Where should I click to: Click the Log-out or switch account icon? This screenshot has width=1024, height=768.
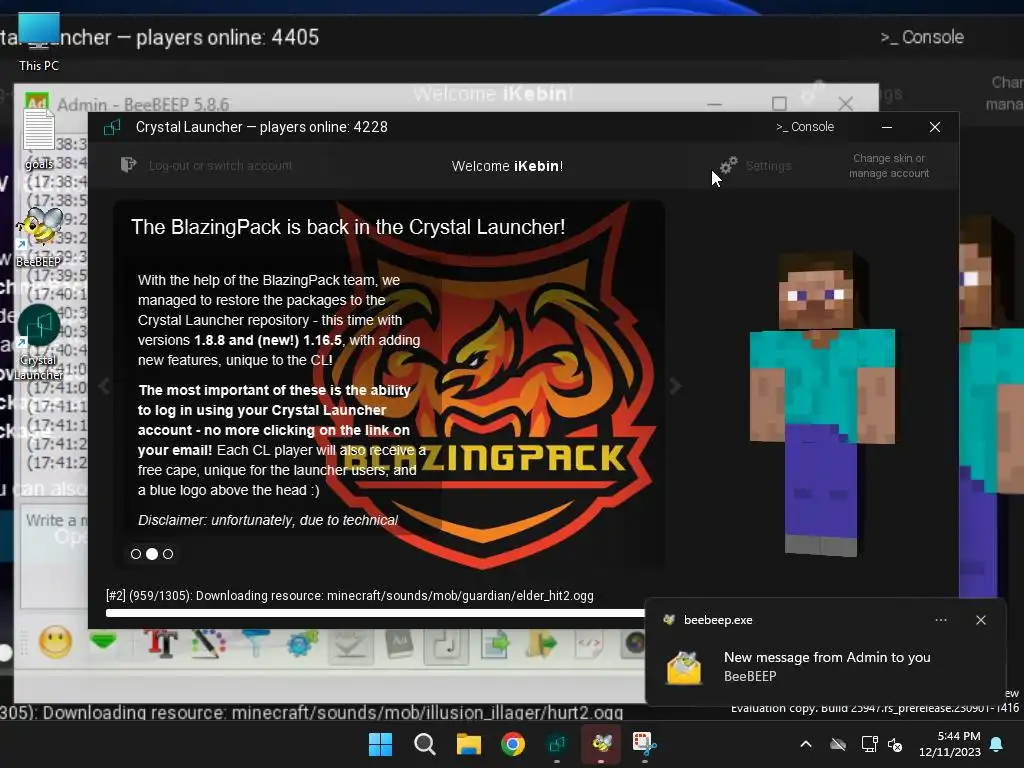(129, 165)
